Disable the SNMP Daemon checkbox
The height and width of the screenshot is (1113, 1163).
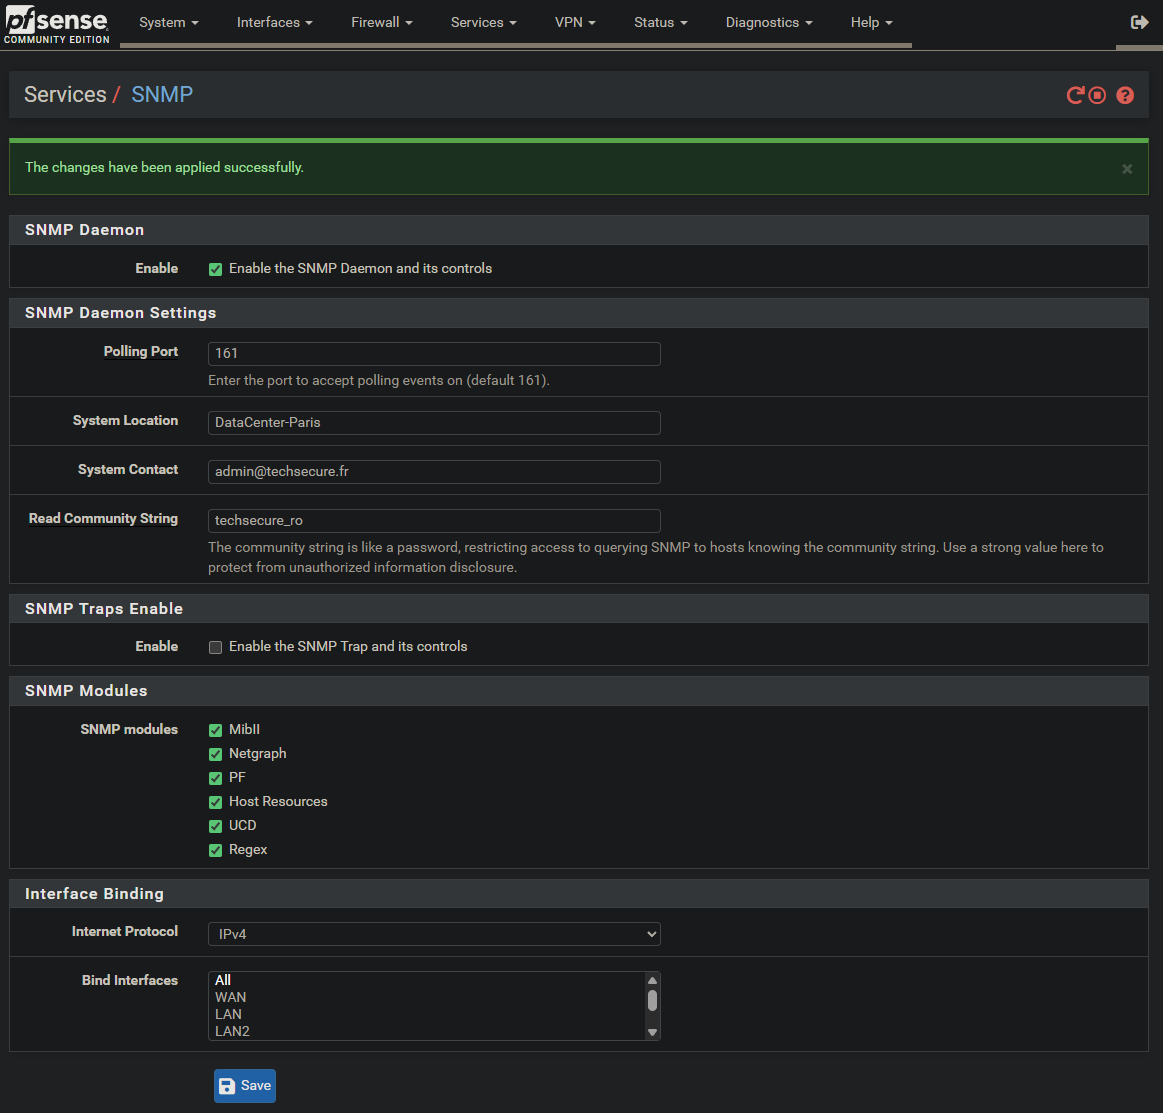point(215,269)
